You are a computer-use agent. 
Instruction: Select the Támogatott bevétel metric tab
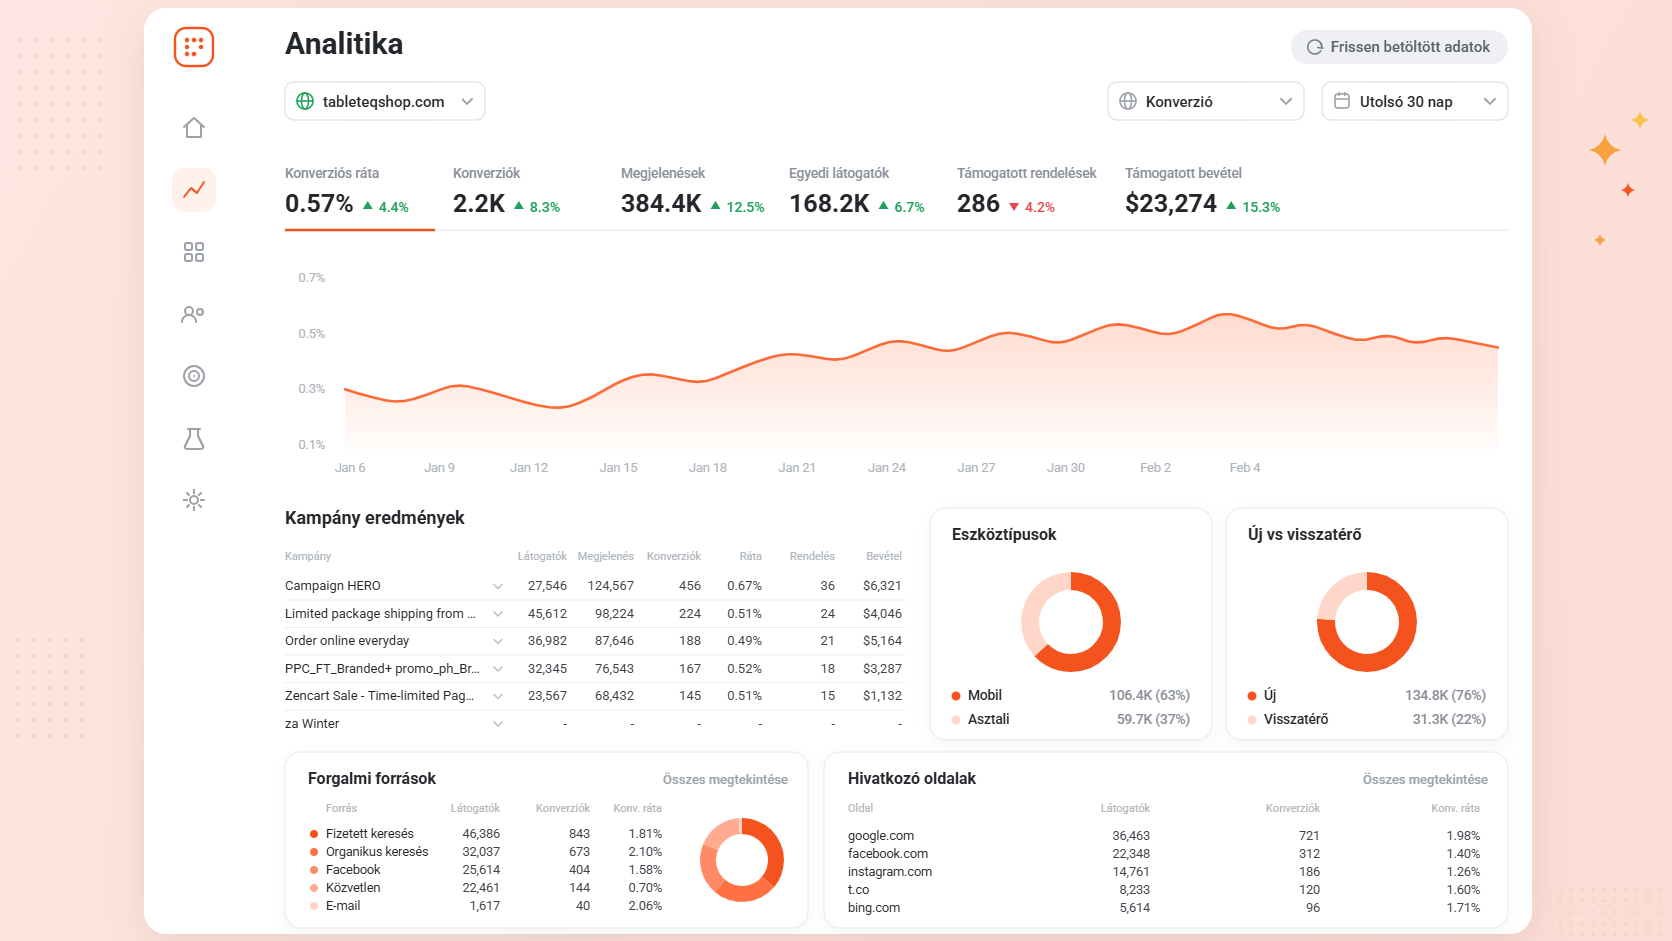click(x=1202, y=191)
